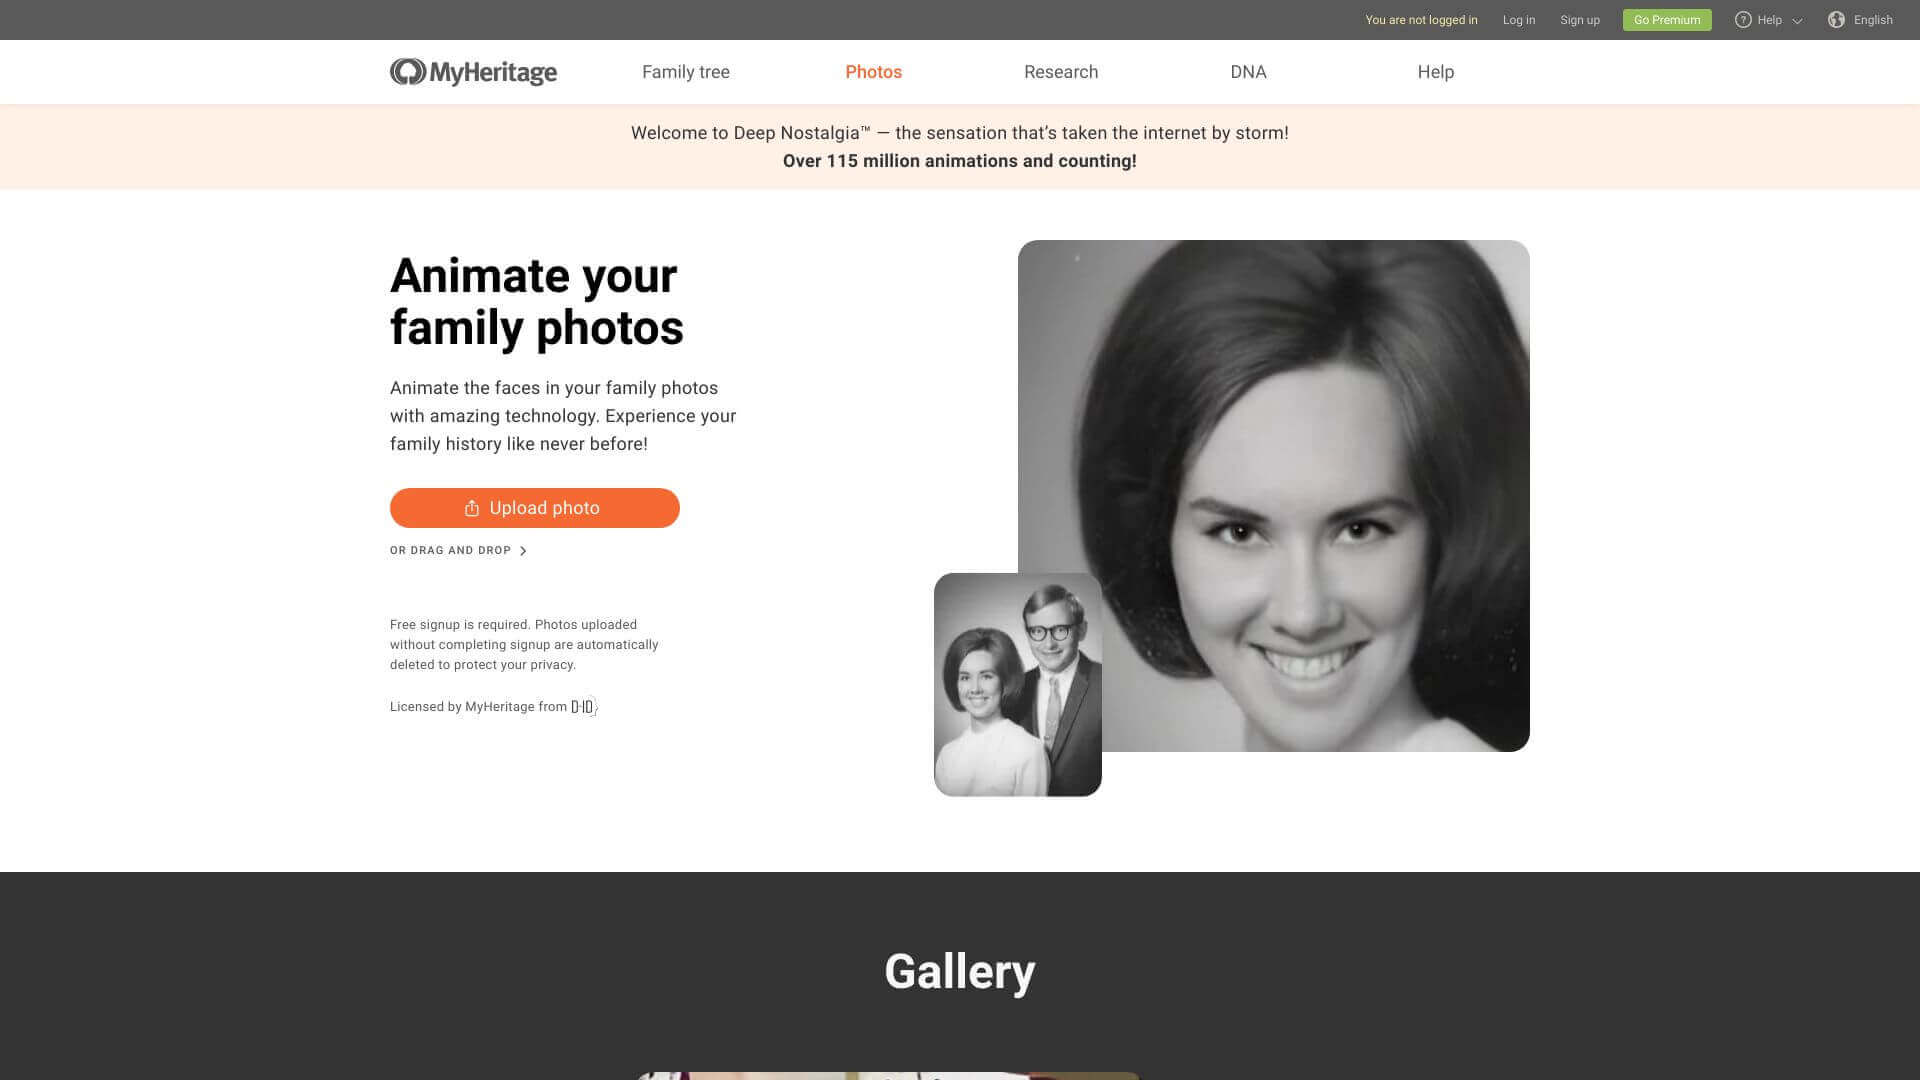Switch to the Photos tab
This screenshot has height=1080, width=1920.
873,72
